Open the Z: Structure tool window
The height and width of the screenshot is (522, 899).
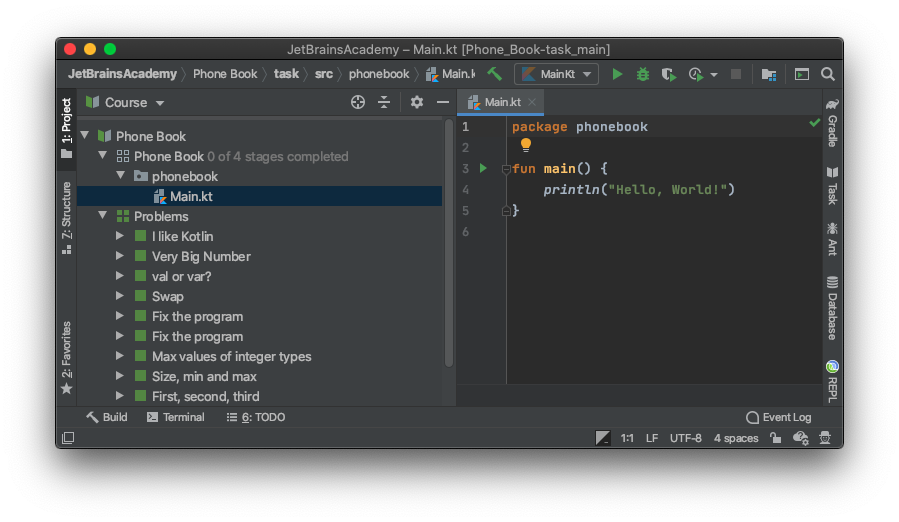(x=67, y=218)
